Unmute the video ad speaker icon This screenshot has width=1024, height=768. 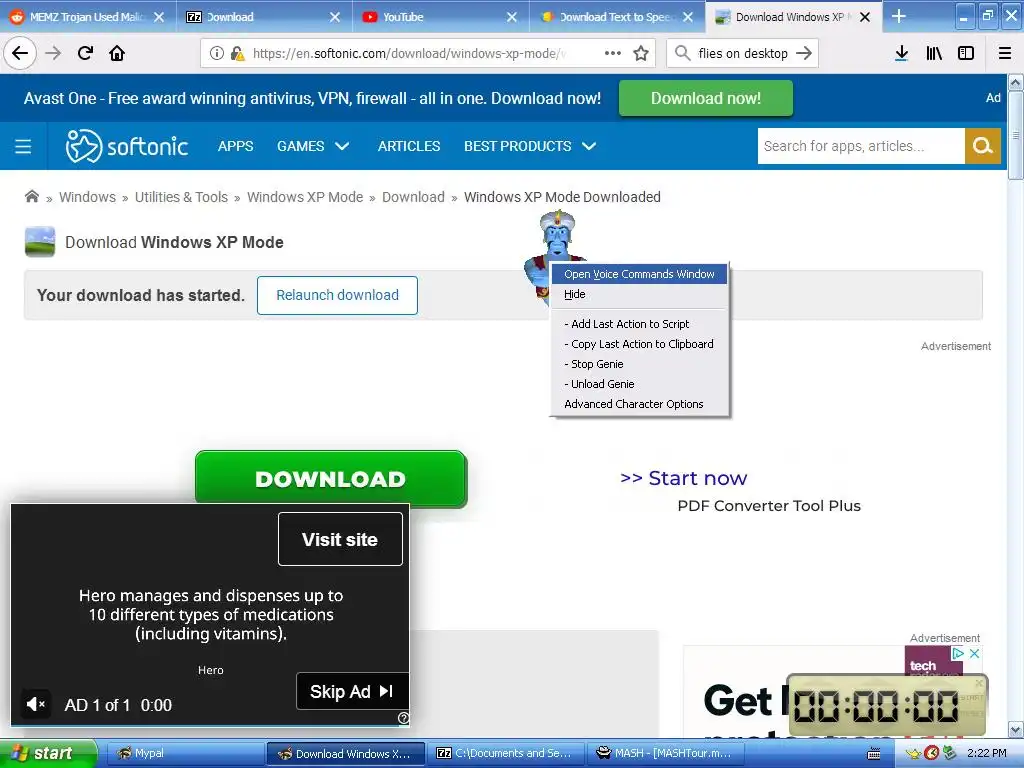[x=35, y=705]
